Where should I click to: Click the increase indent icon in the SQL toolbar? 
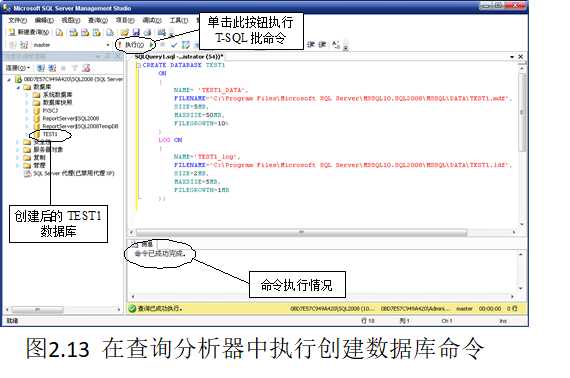pyautogui.click(x=322, y=44)
